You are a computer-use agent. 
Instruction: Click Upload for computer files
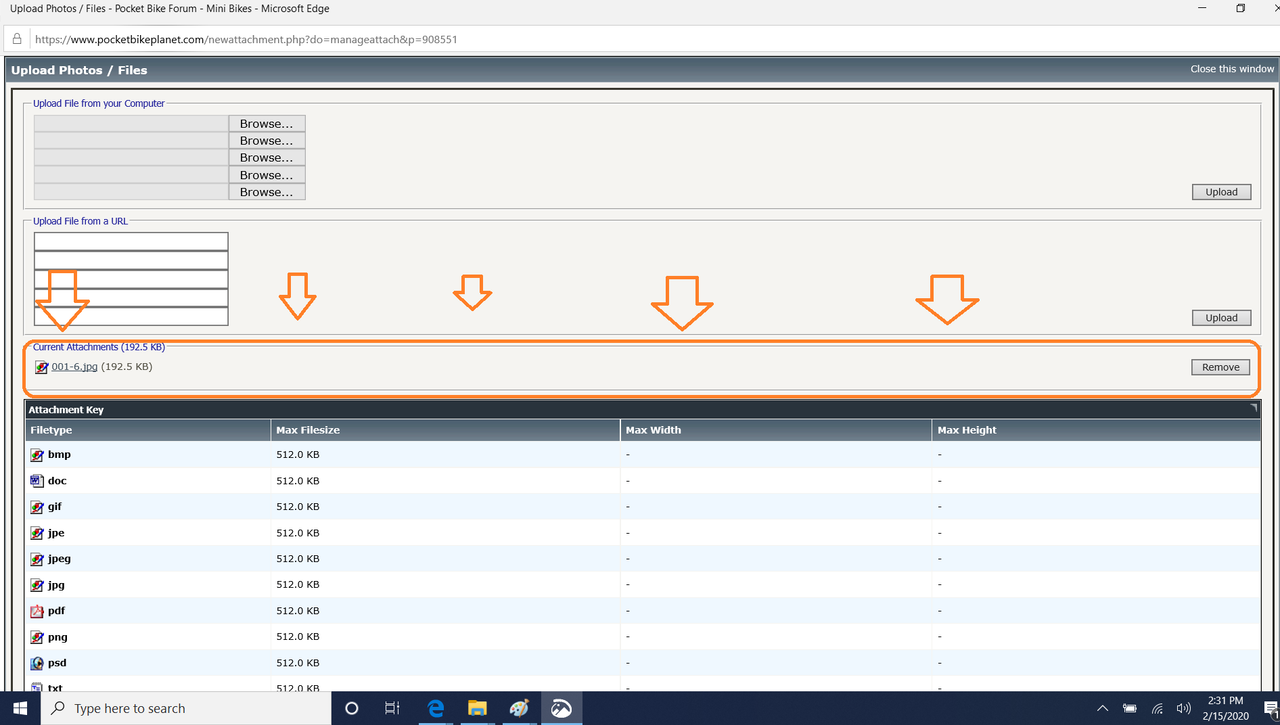1221,192
